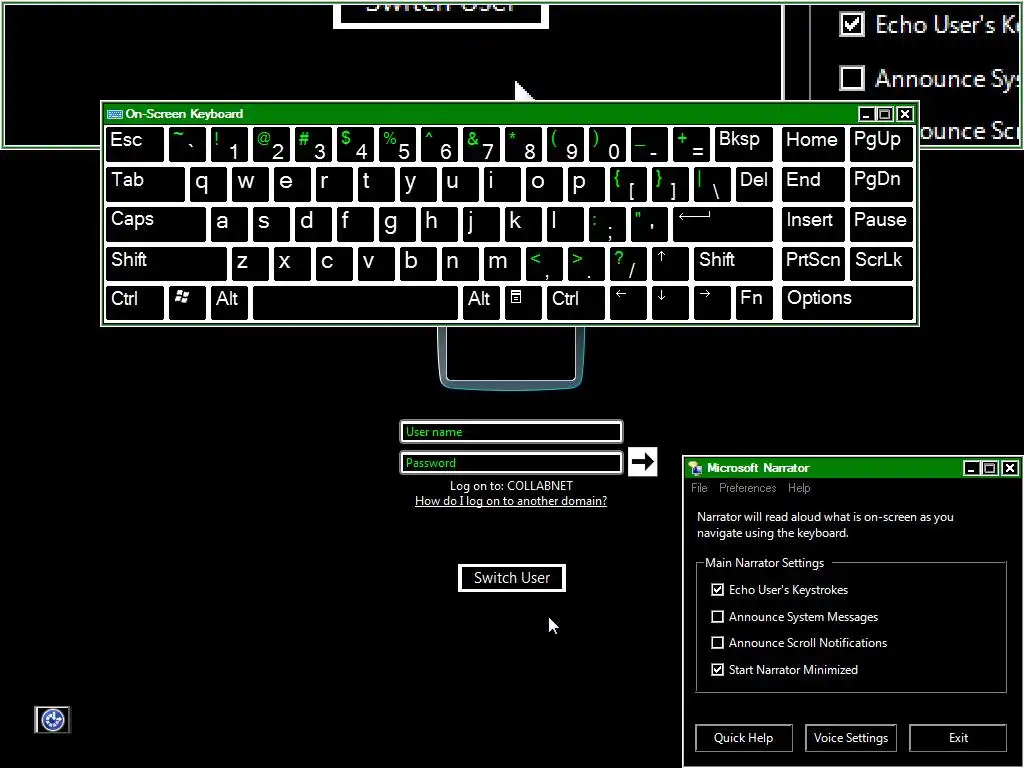The width and height of the screenshot is (1024, 768).
Task: Tap the Caps key
Action: (x=155, y=224)
